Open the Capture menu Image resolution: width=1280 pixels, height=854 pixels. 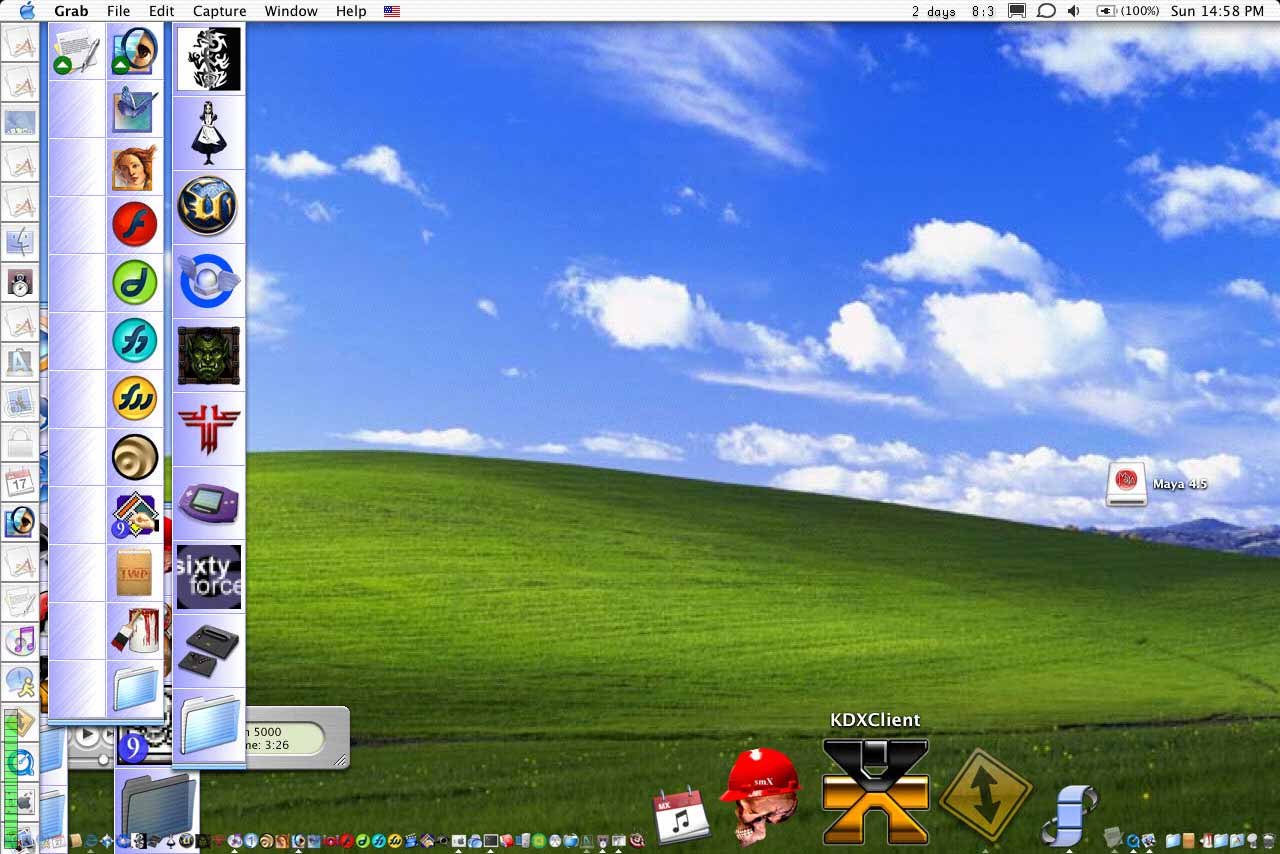220,11
